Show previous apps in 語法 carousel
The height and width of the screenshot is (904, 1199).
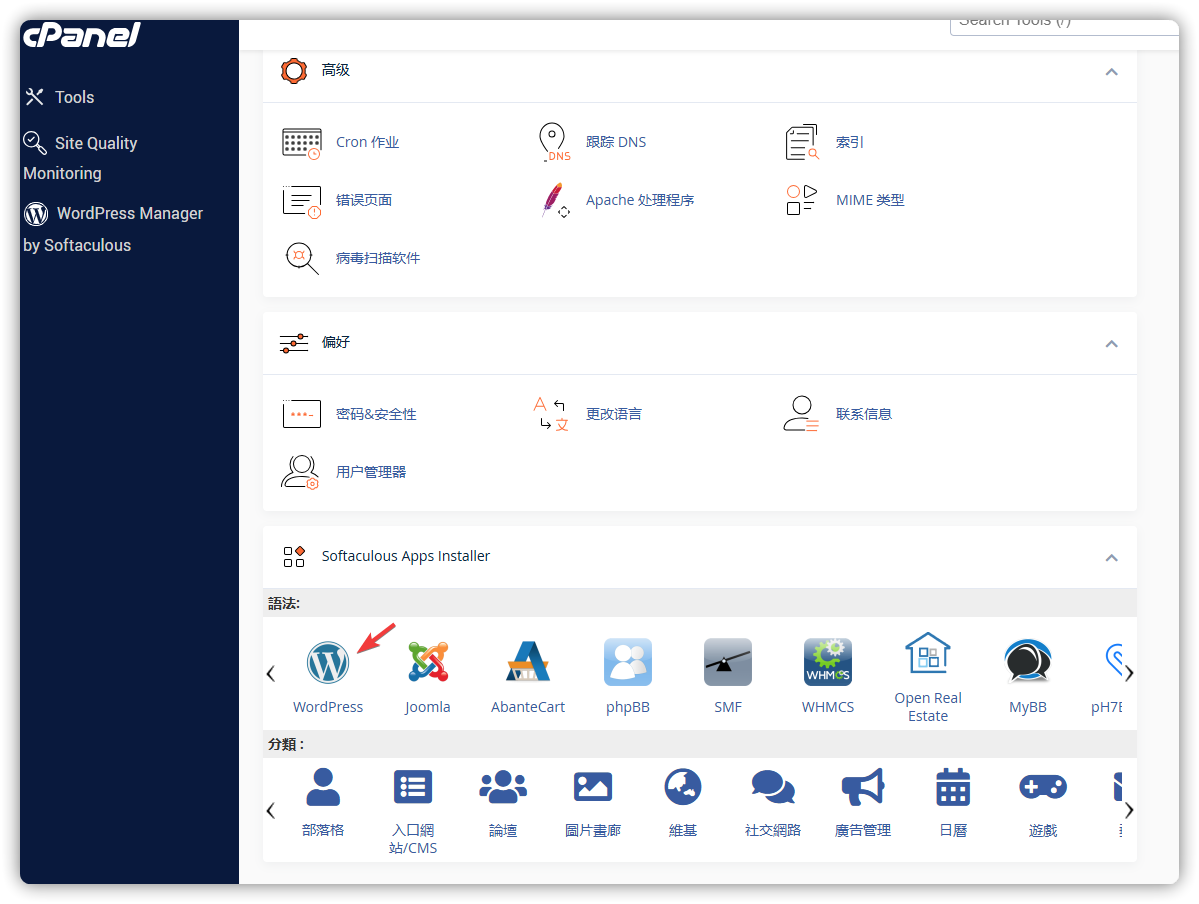point(271,674)
